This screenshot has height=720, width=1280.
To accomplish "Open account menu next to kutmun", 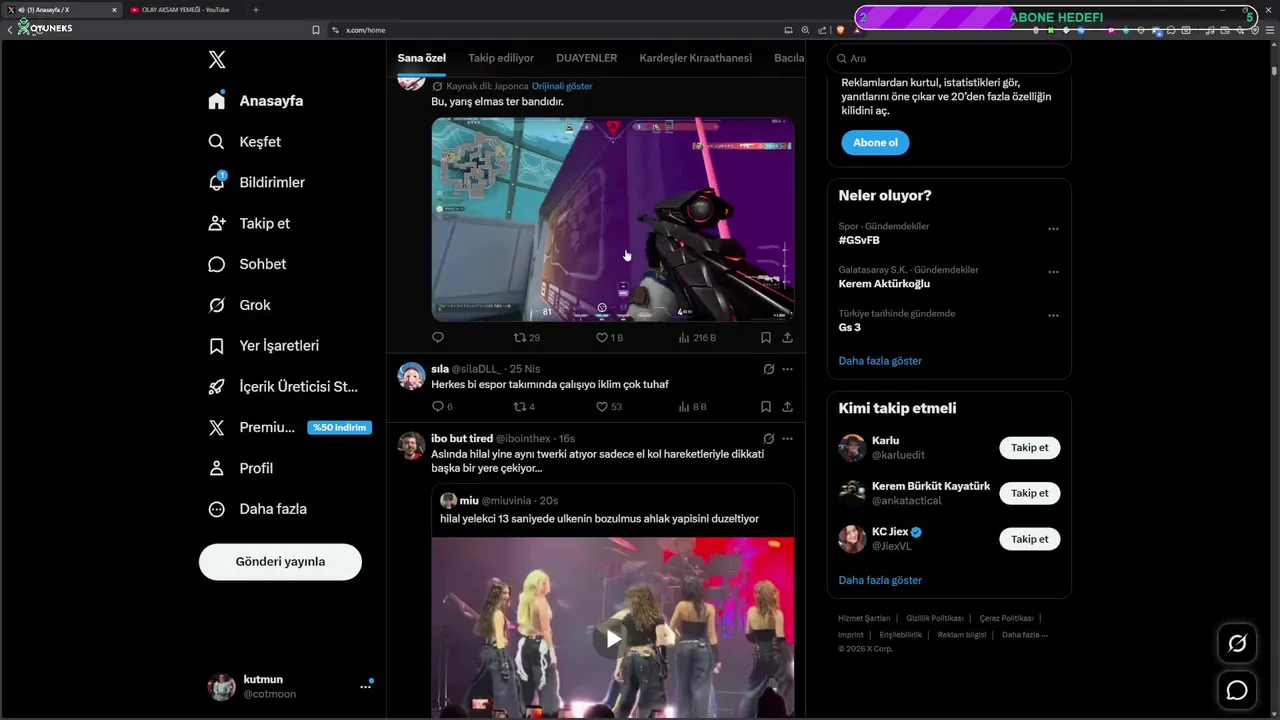I will [365, 687].
